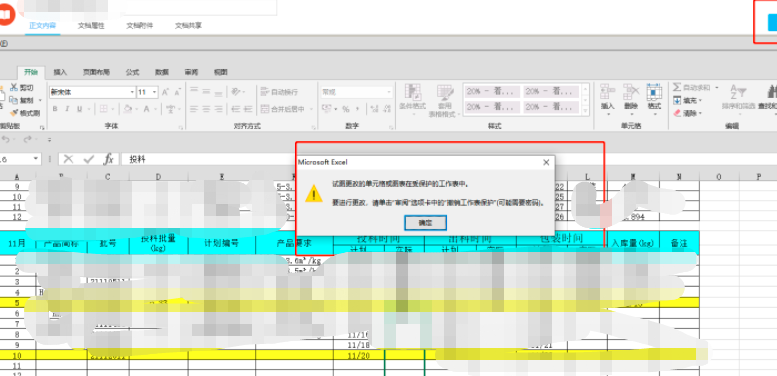Increase decimal places icon
This screenshot has width=777, height=376.
(x=373, y=109)
